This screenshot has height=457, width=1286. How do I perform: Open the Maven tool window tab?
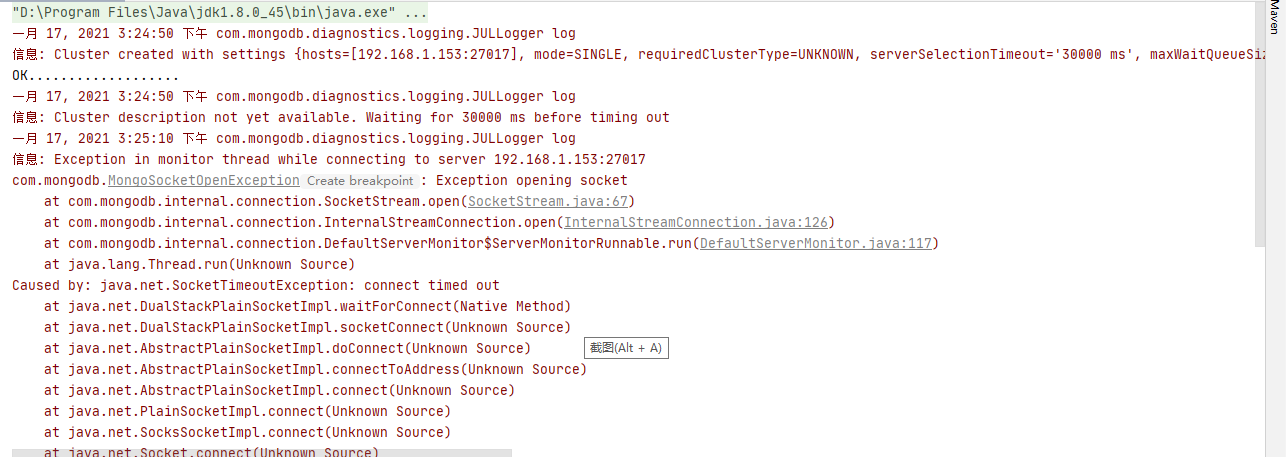click(x=1273, y=17)
